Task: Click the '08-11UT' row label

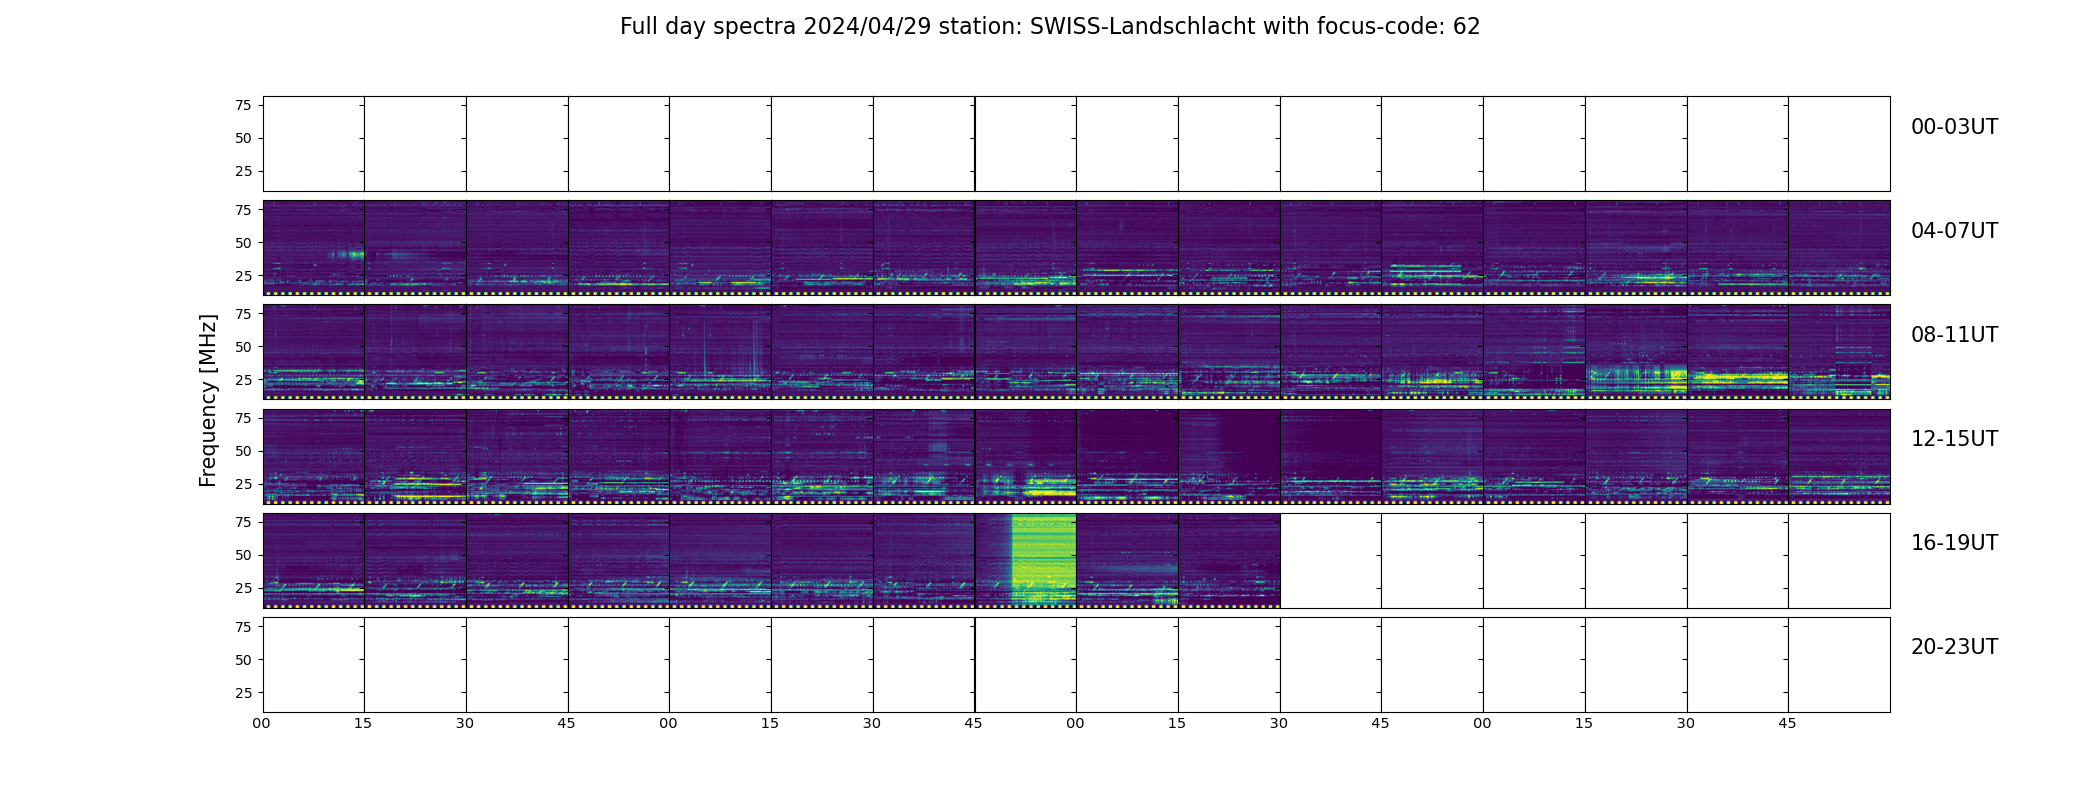Action: pyautogui.click(x=1954, y=335)
